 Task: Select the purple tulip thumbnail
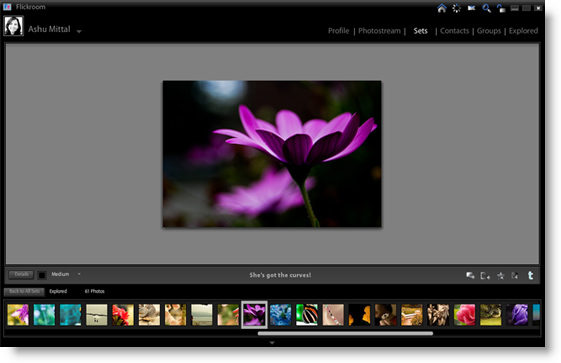[517, 315]
